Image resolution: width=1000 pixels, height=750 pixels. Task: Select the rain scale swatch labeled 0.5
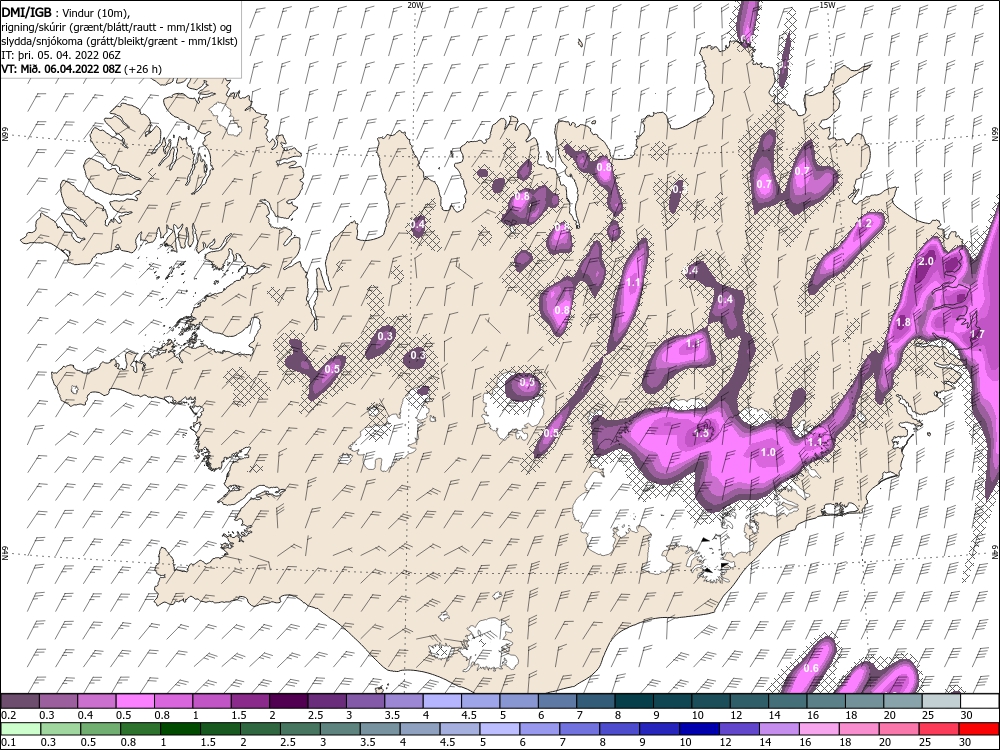click(100, 729)
